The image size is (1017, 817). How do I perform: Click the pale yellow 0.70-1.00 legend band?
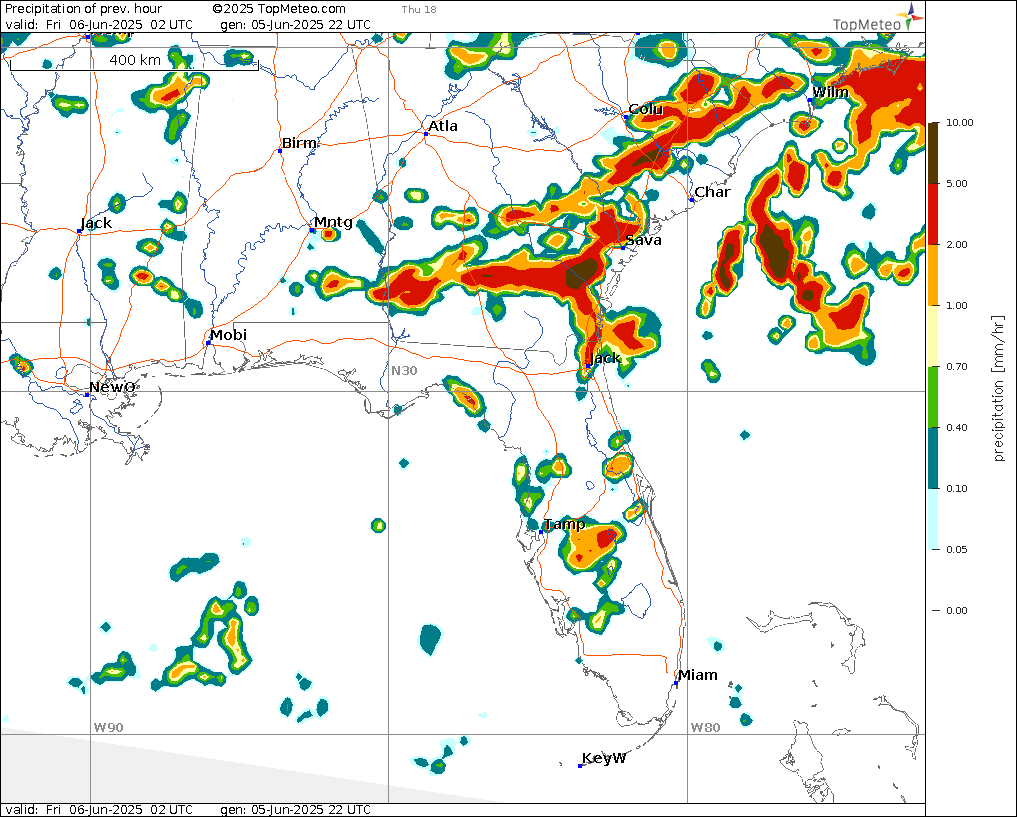pyautogui.click(x=933, y=336)
